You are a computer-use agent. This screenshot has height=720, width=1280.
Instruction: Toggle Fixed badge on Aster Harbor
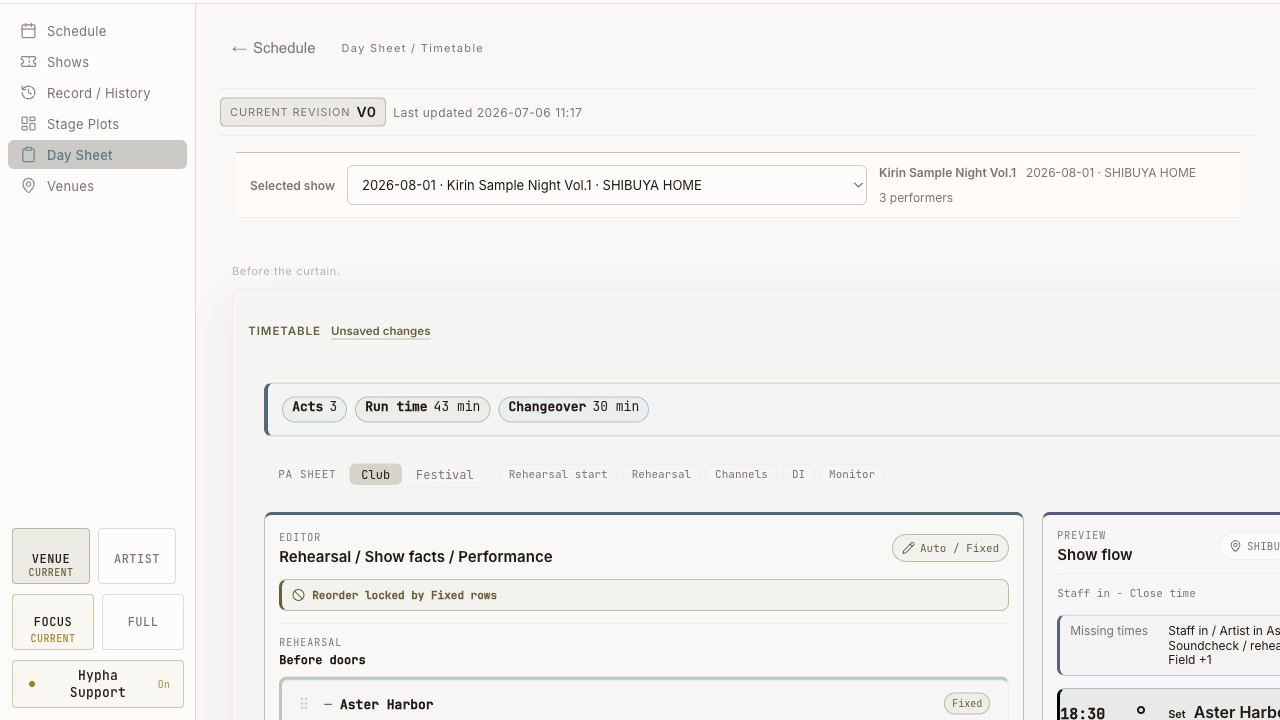(967, 704)
